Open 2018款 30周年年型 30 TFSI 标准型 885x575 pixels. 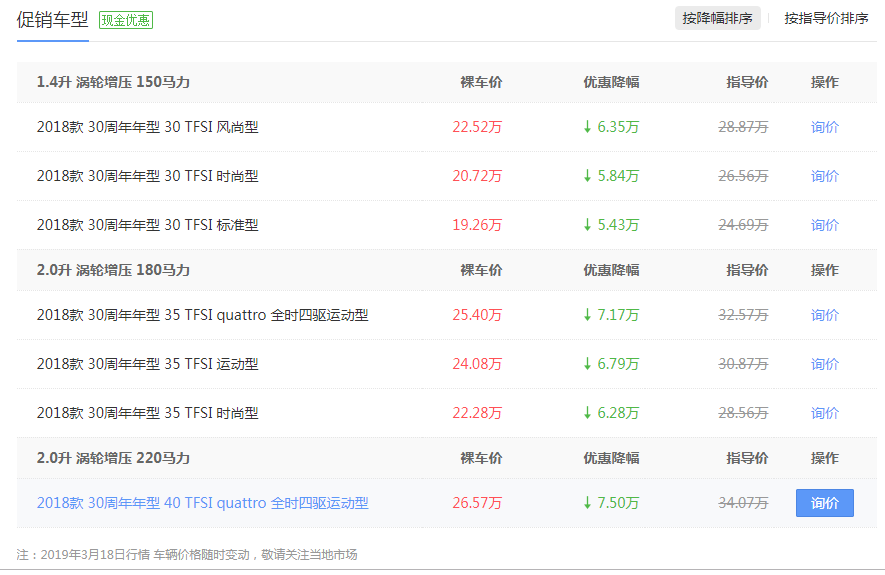[x=147, y=225]
